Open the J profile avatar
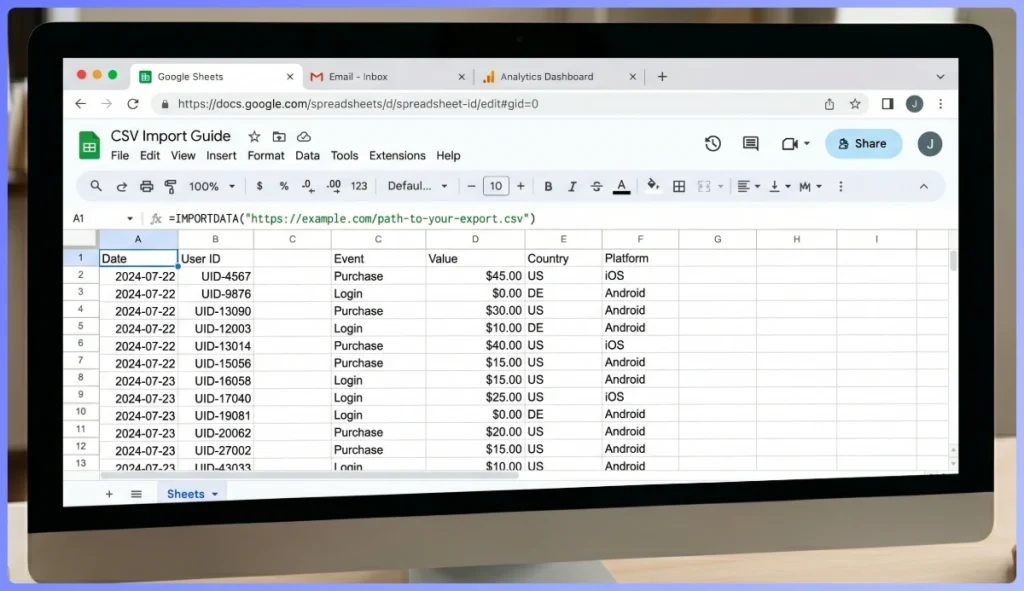 pyautogui.click(x=930, y=143)
